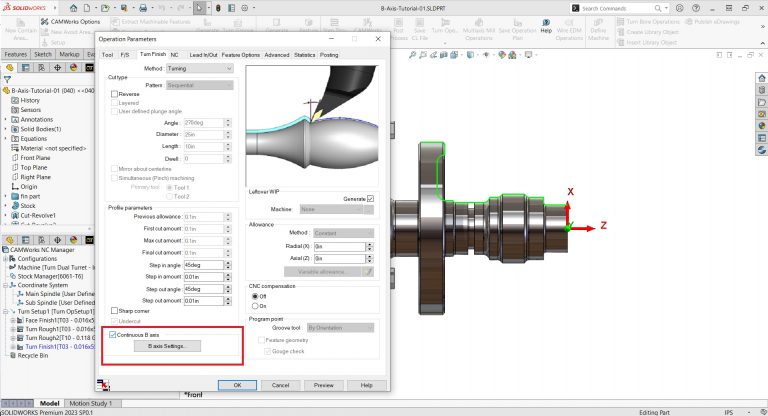Click the Step in angle input field

204,265
